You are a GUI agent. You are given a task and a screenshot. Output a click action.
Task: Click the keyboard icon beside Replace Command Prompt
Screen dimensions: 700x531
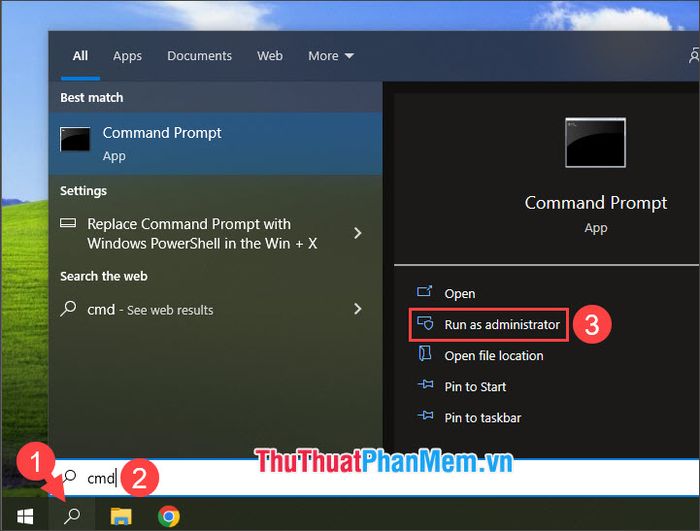click(x=68, y=223)
